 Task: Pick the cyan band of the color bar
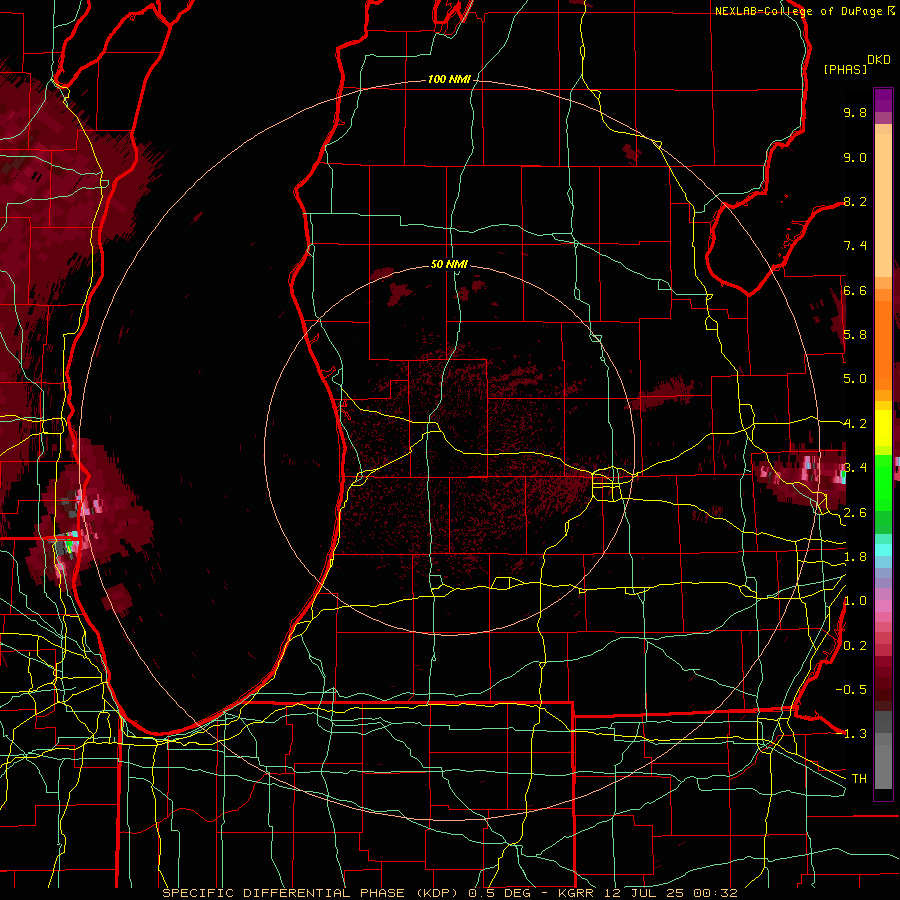(x=883, y=549)
